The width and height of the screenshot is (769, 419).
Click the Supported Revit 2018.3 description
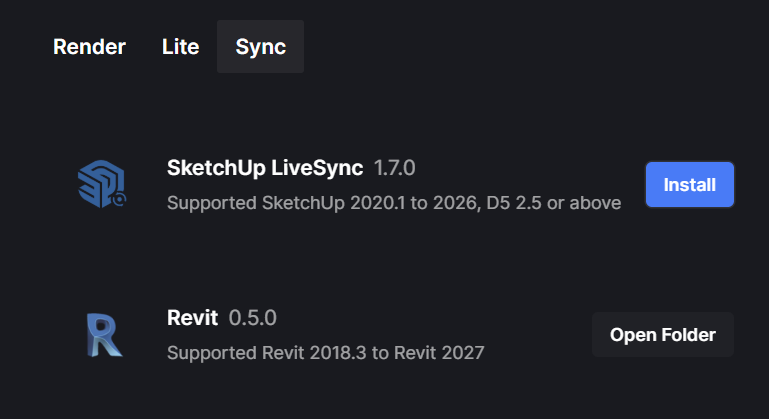click(326, 353)
